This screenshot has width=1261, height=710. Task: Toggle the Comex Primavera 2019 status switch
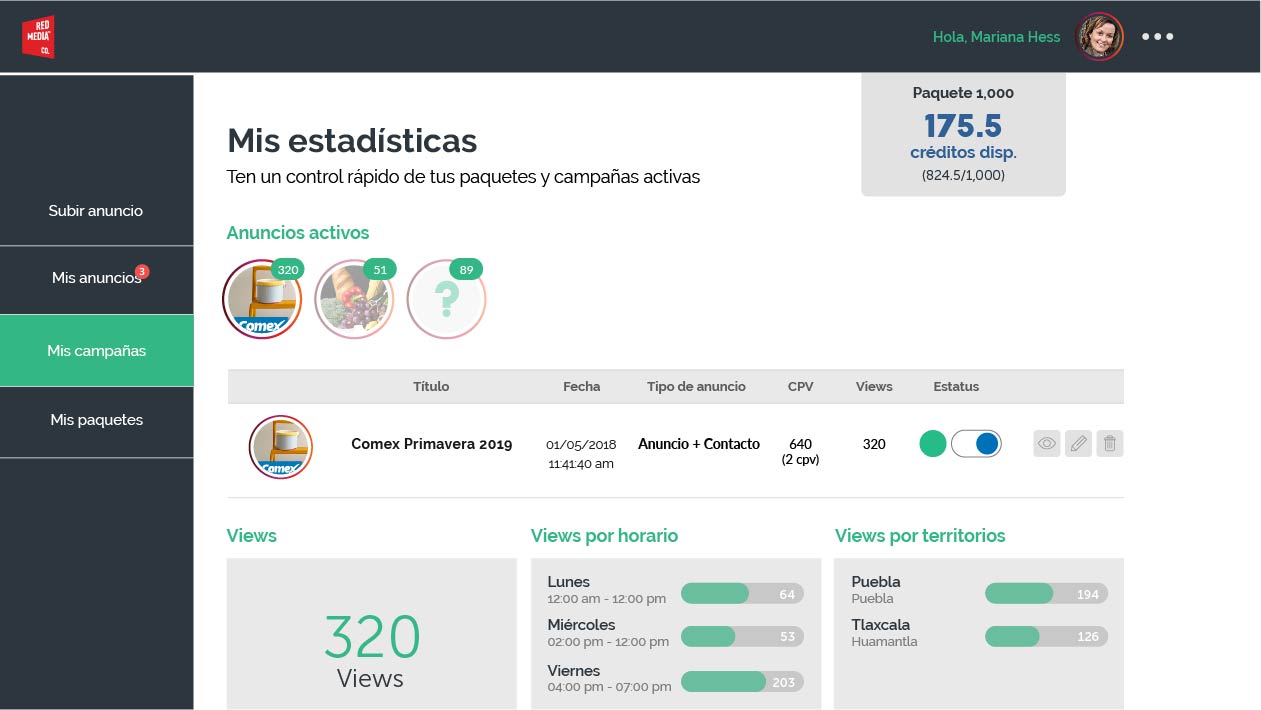(975, 444)
